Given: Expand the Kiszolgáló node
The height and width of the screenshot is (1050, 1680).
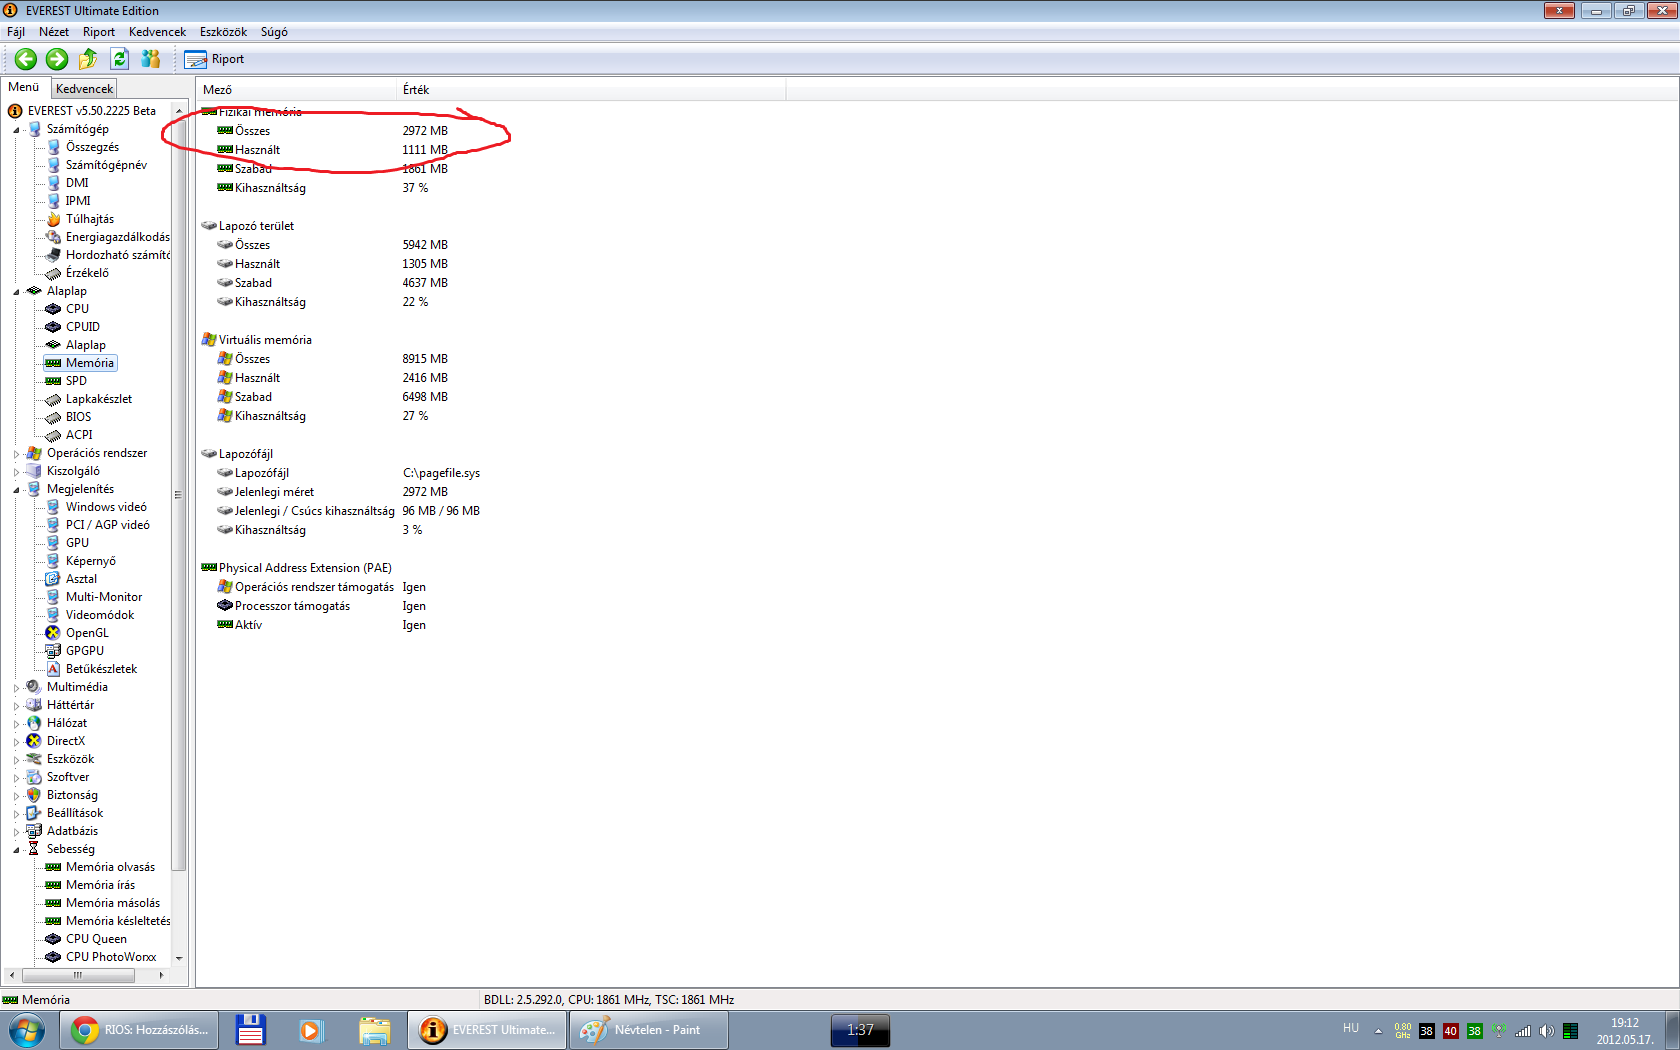Looking at the screenshot, I should click(x=16, y=472).
